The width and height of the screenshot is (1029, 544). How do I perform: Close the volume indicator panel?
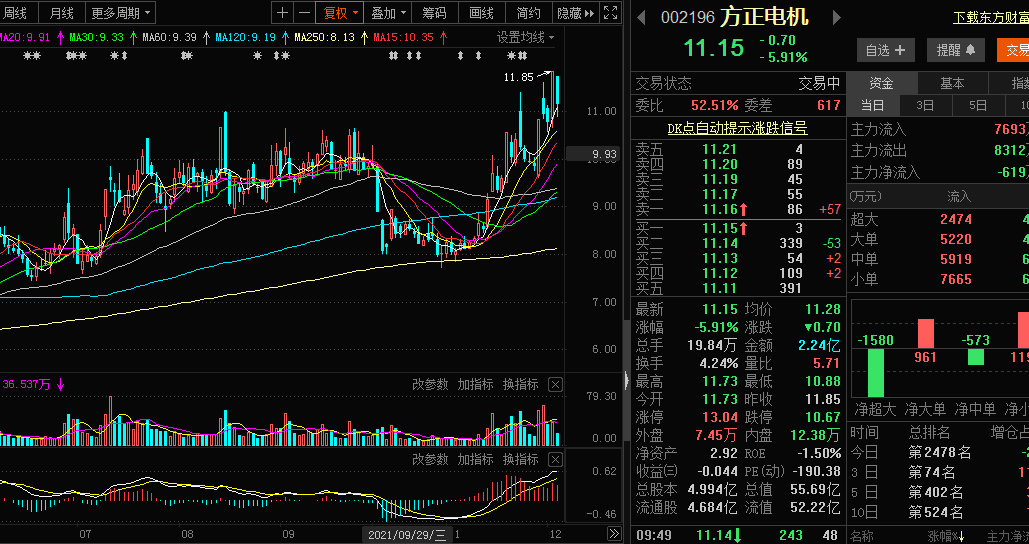click(555, 385)
